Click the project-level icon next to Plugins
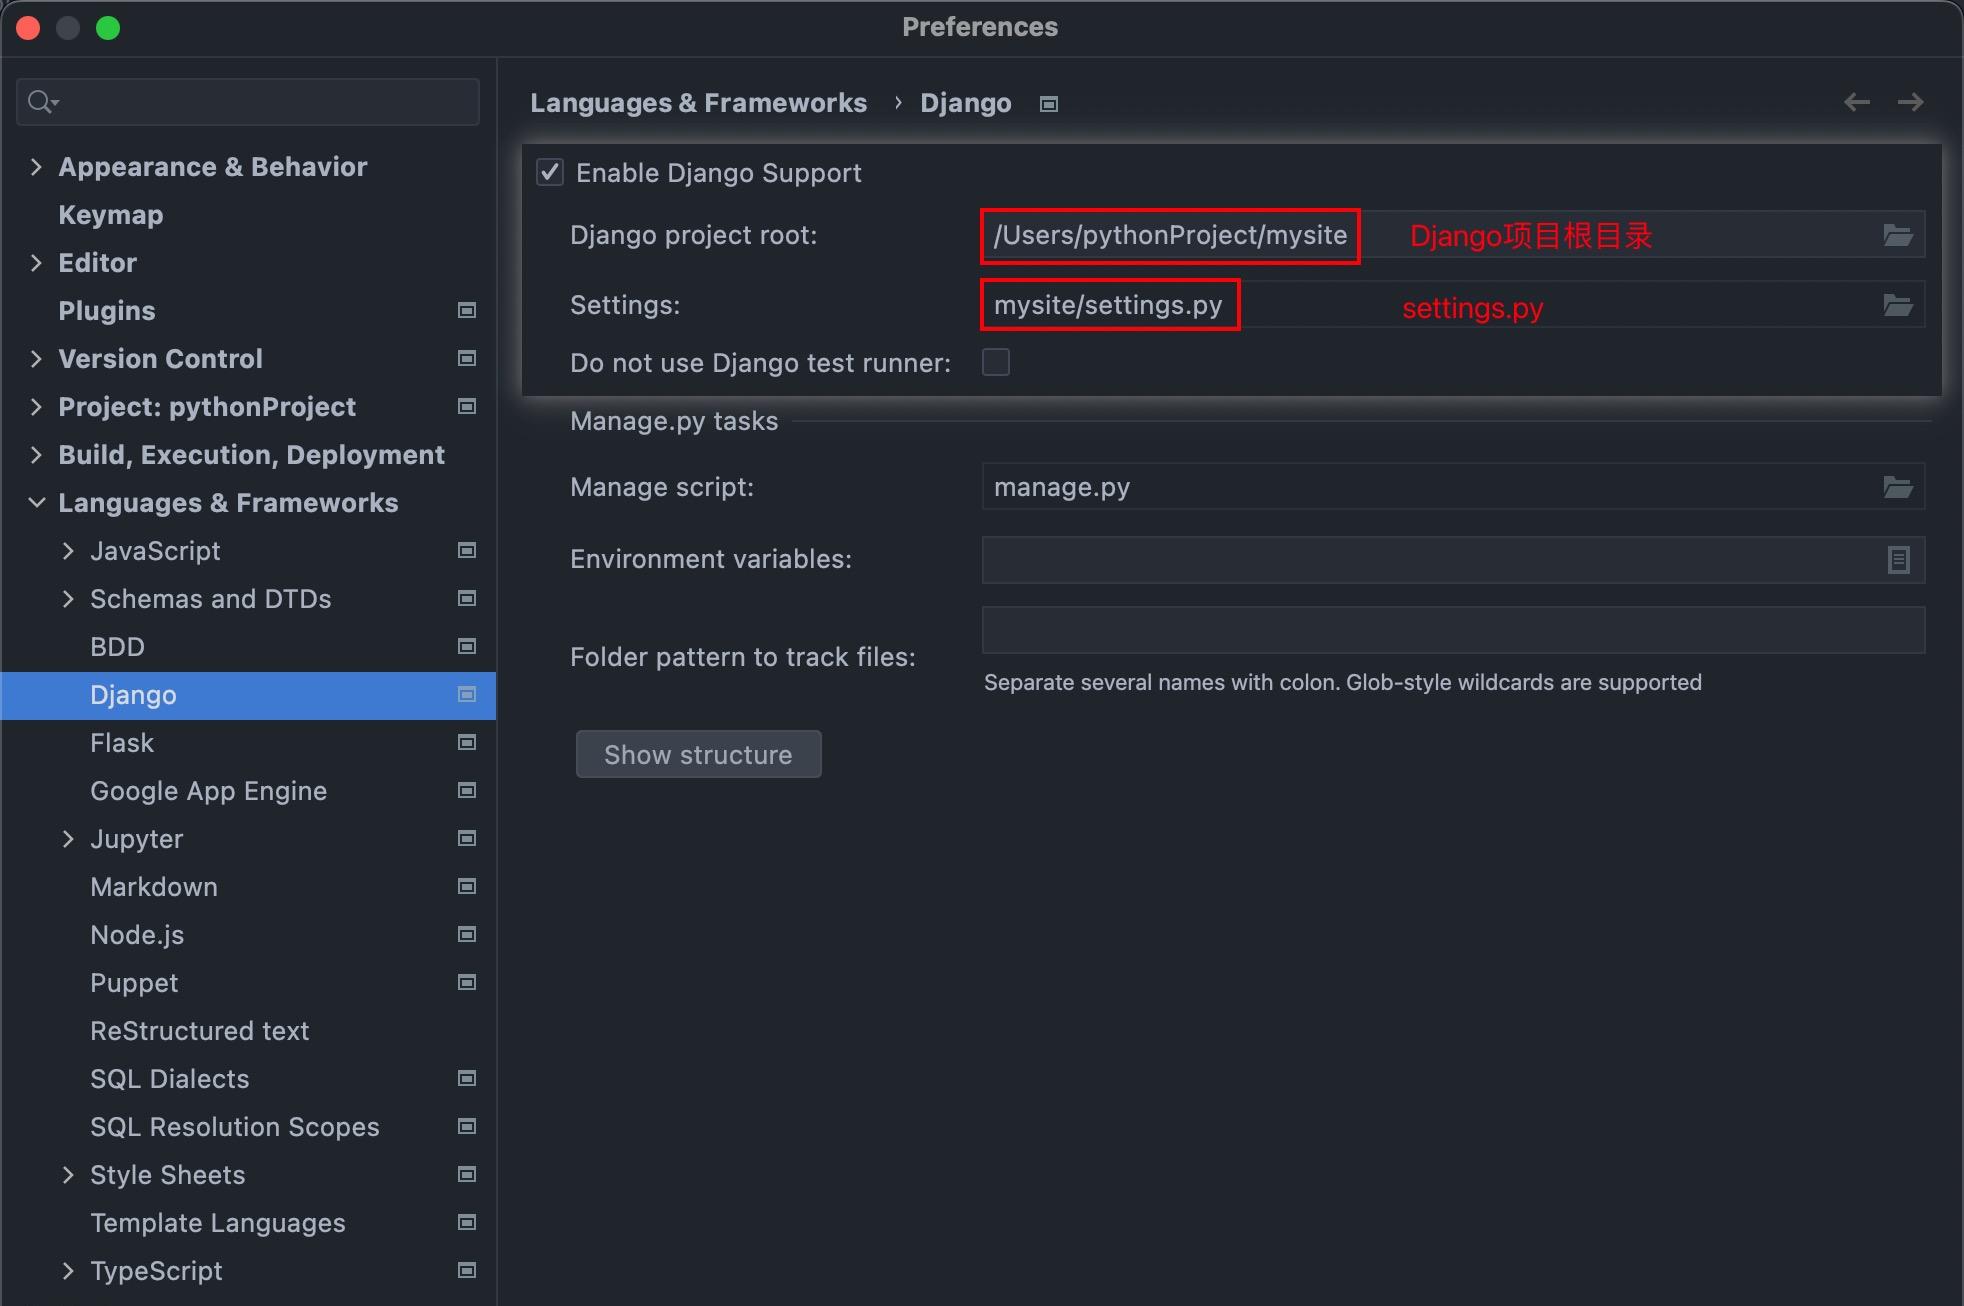Image resolution: width=1964 pixels, height=1306 pixels. [x=466, y=310]
